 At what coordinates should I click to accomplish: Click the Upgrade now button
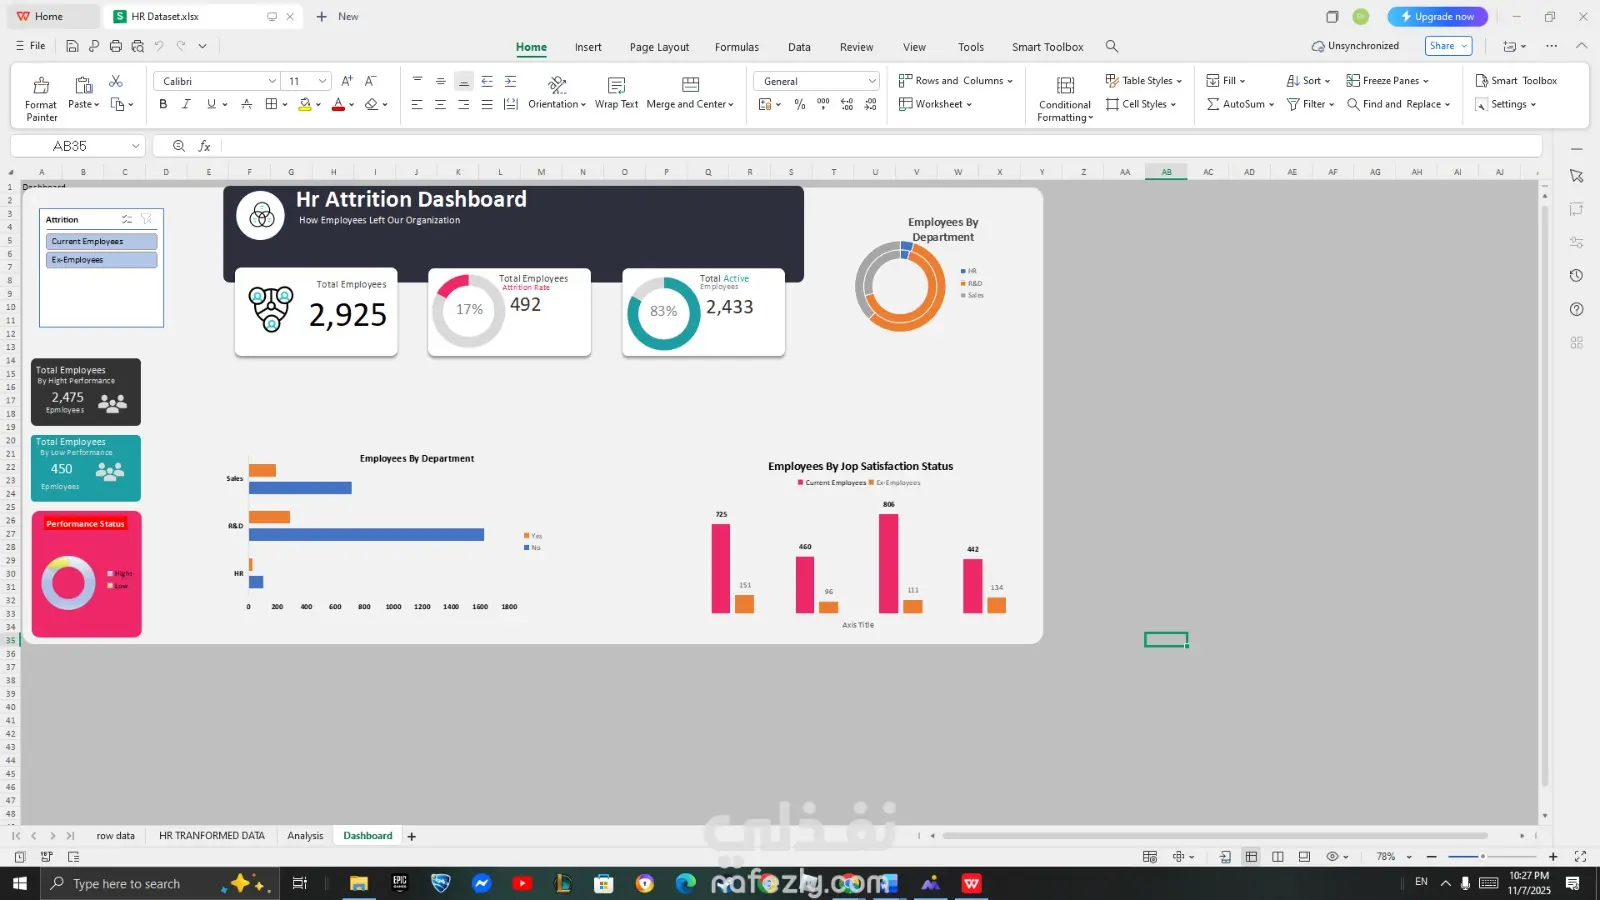click(x=1437, y=17)
